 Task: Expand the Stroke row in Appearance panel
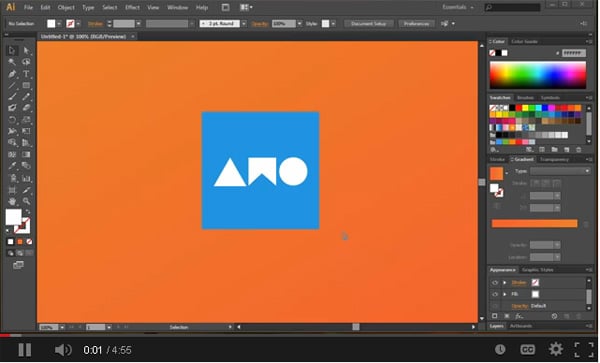click(x=504, y=283)
